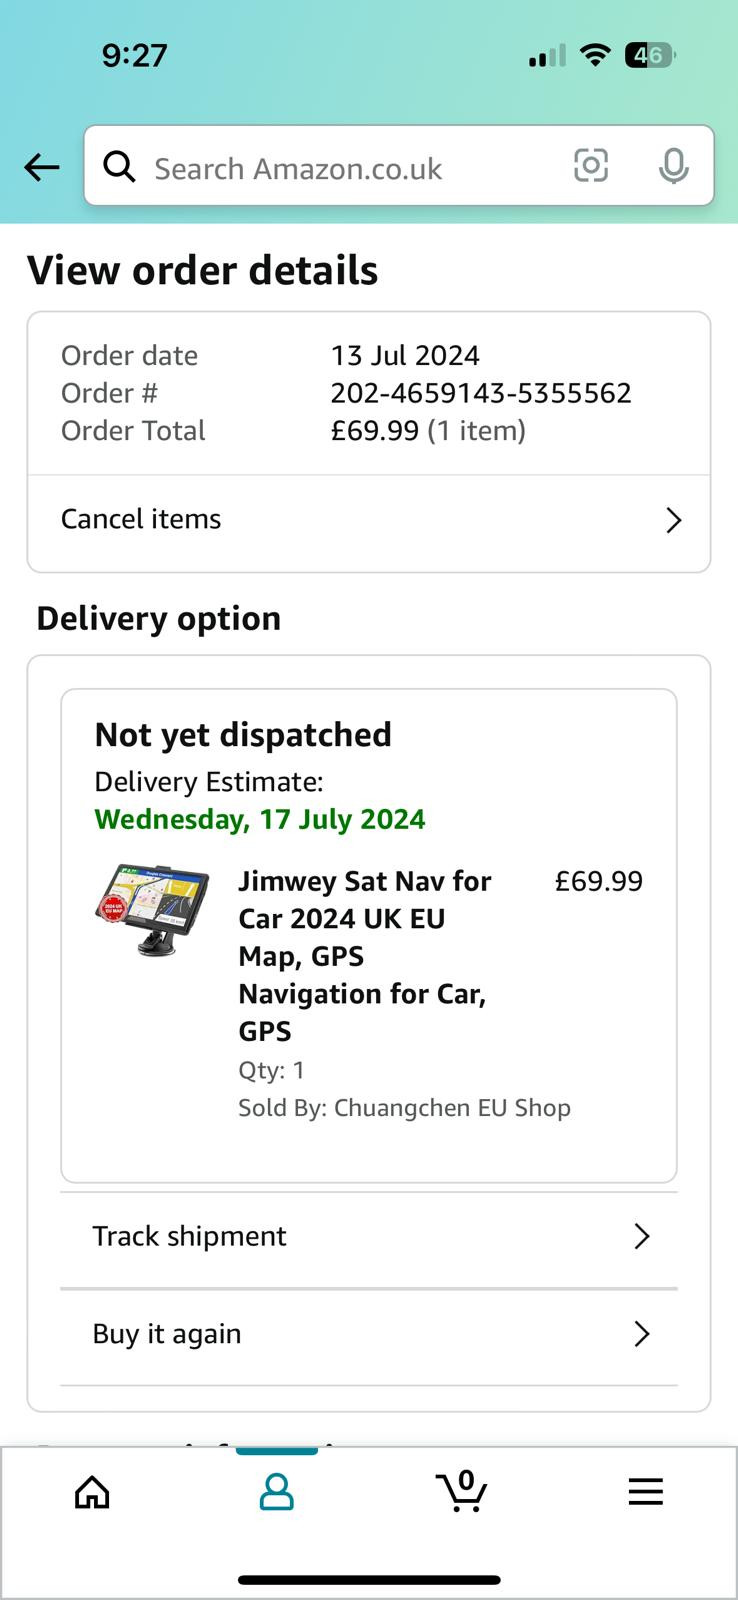Expand the Track shipment chevron

(x=642, y=1236)
